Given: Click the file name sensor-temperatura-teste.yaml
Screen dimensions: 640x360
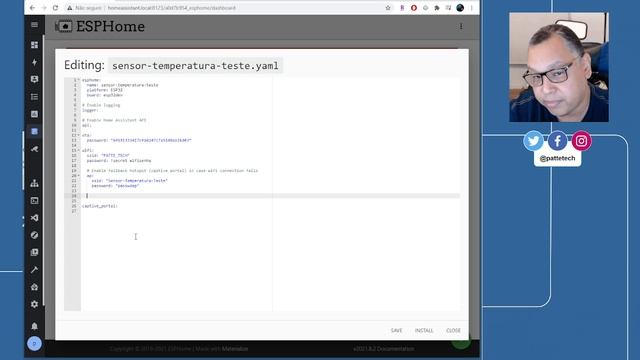Looking at the screenshot, I should pos(195,66).
